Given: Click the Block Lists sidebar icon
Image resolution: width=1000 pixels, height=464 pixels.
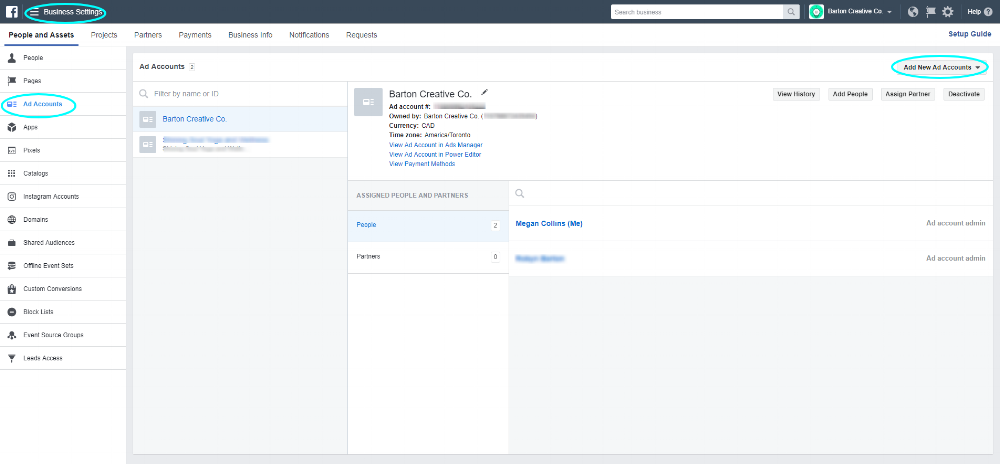Looking at the screenshot, I should pos(11,312).
